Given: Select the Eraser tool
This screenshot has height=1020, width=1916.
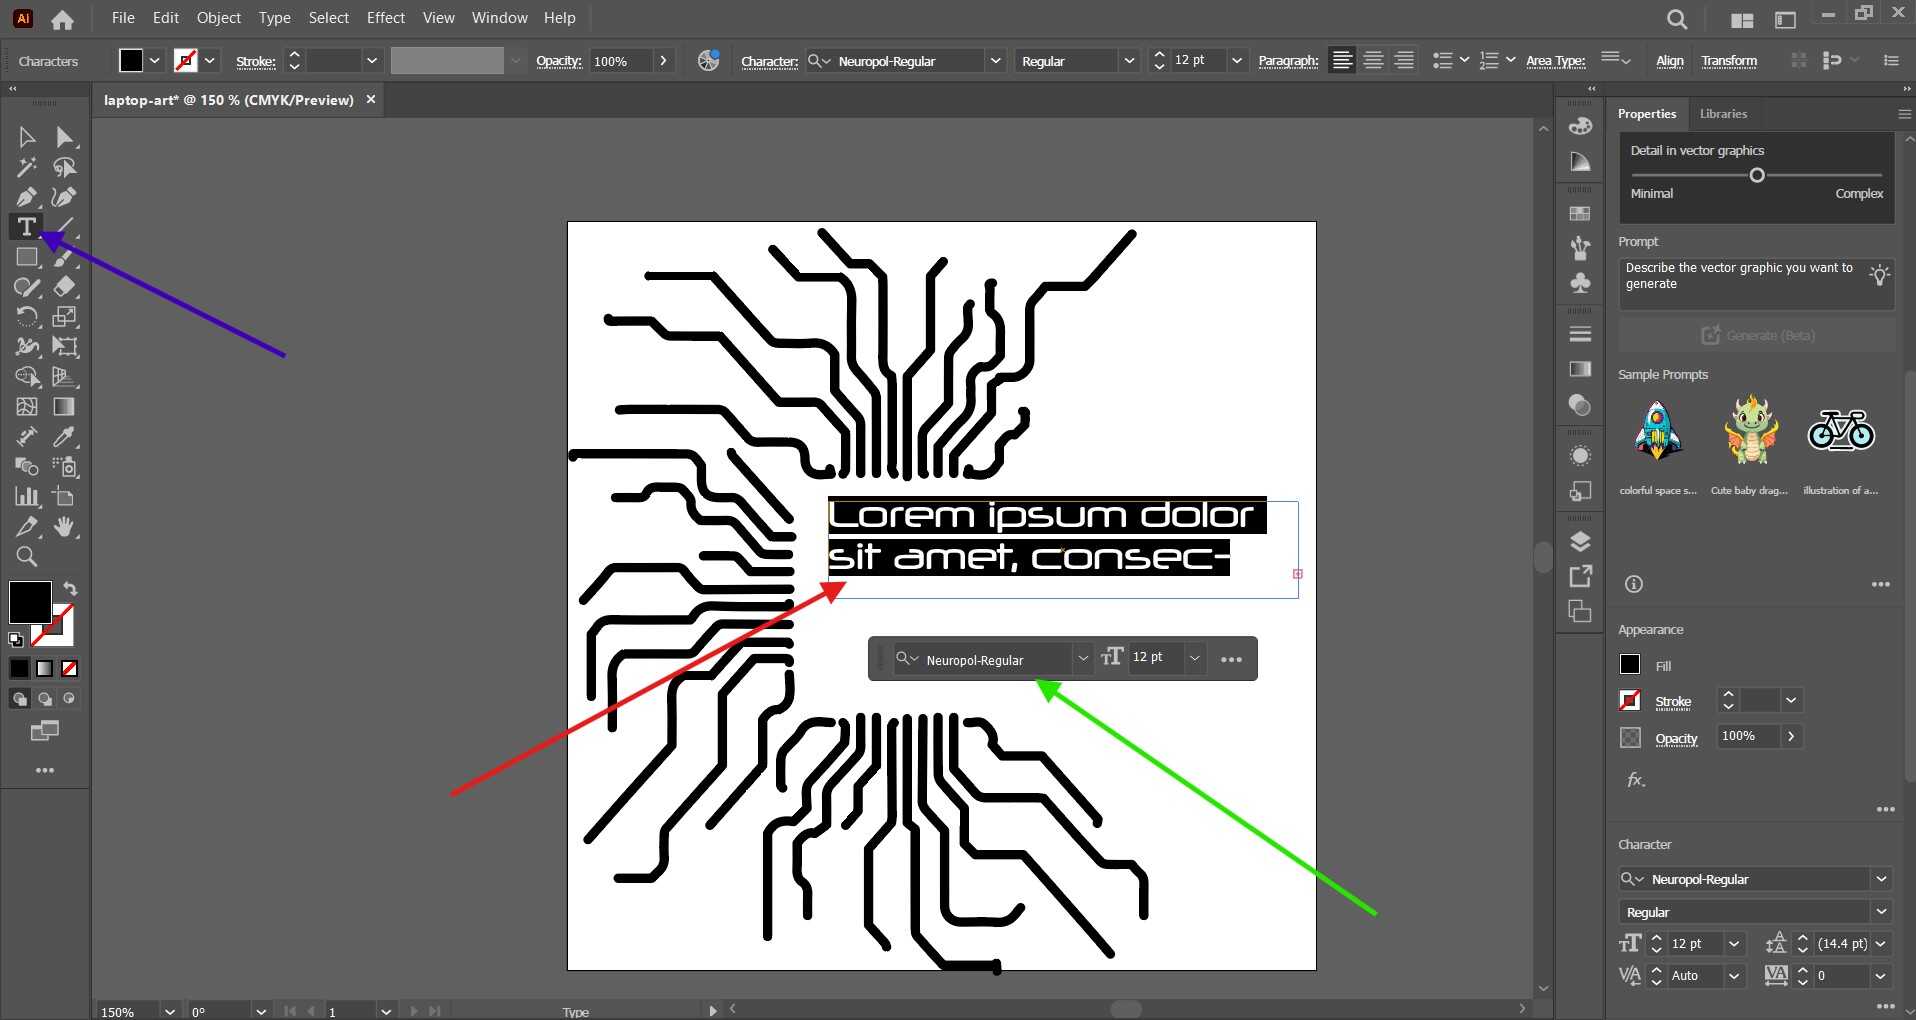Looking at the screenshot, I should [65, 287].
